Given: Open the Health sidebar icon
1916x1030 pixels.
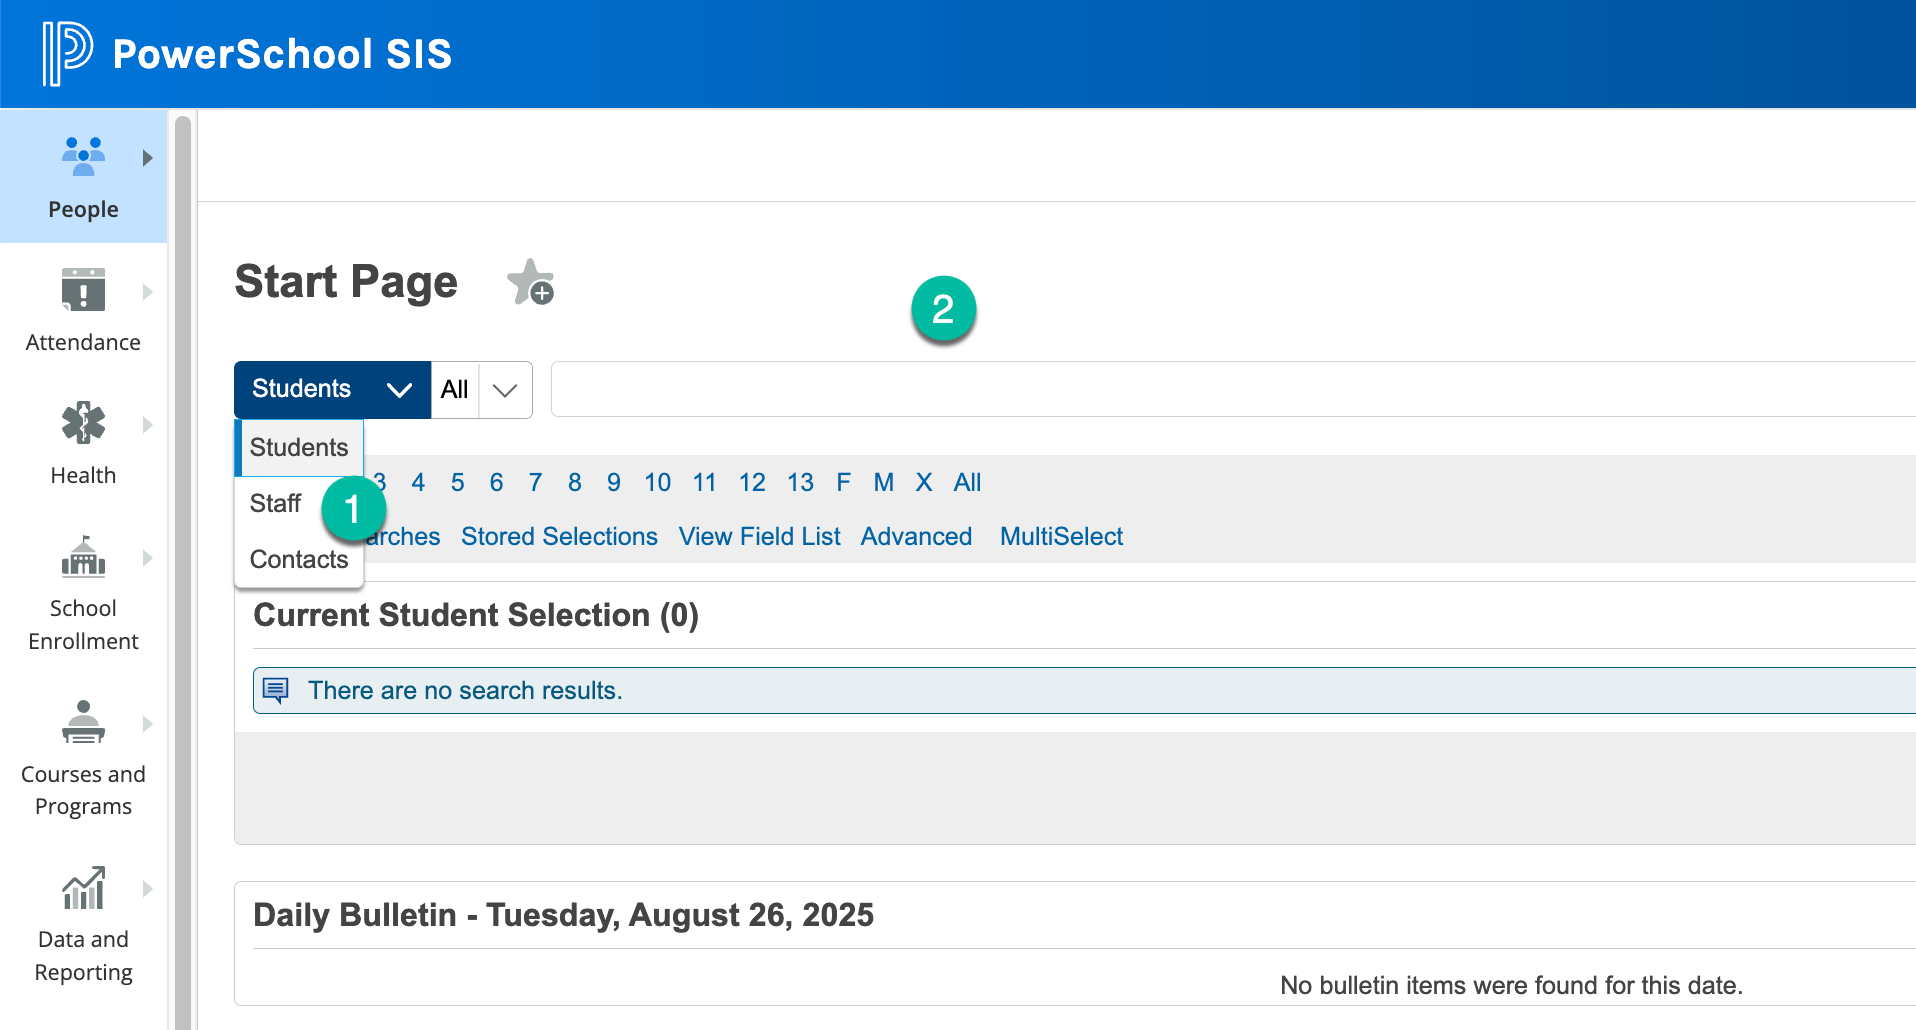Looking at the screenshot, I should pos(83,423).
